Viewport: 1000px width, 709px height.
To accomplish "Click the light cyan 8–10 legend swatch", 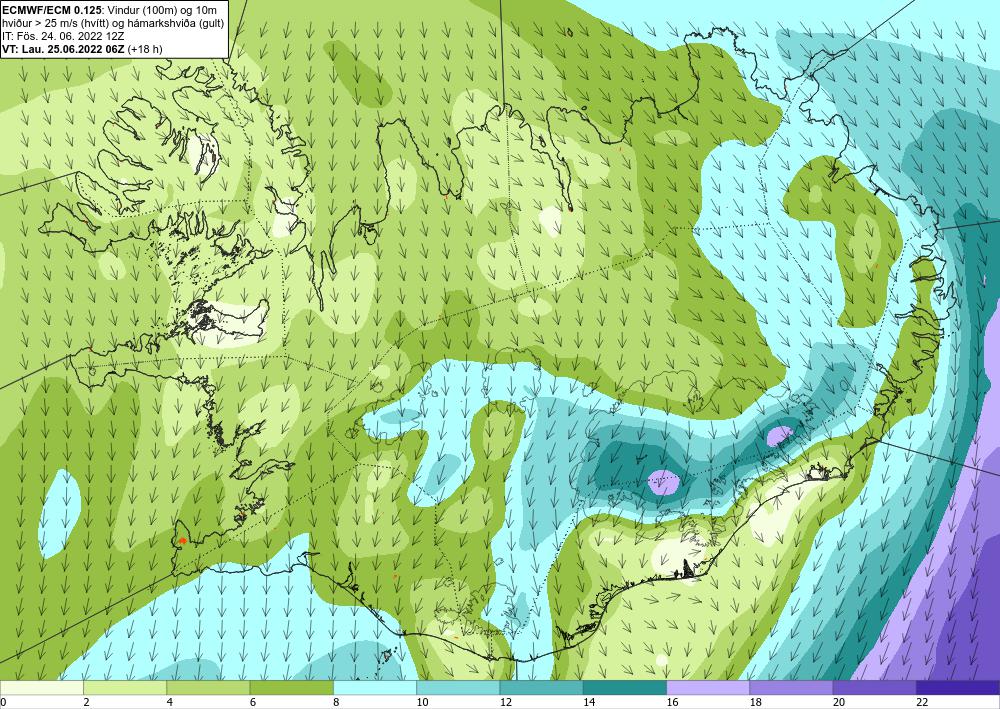I will 375,687.
